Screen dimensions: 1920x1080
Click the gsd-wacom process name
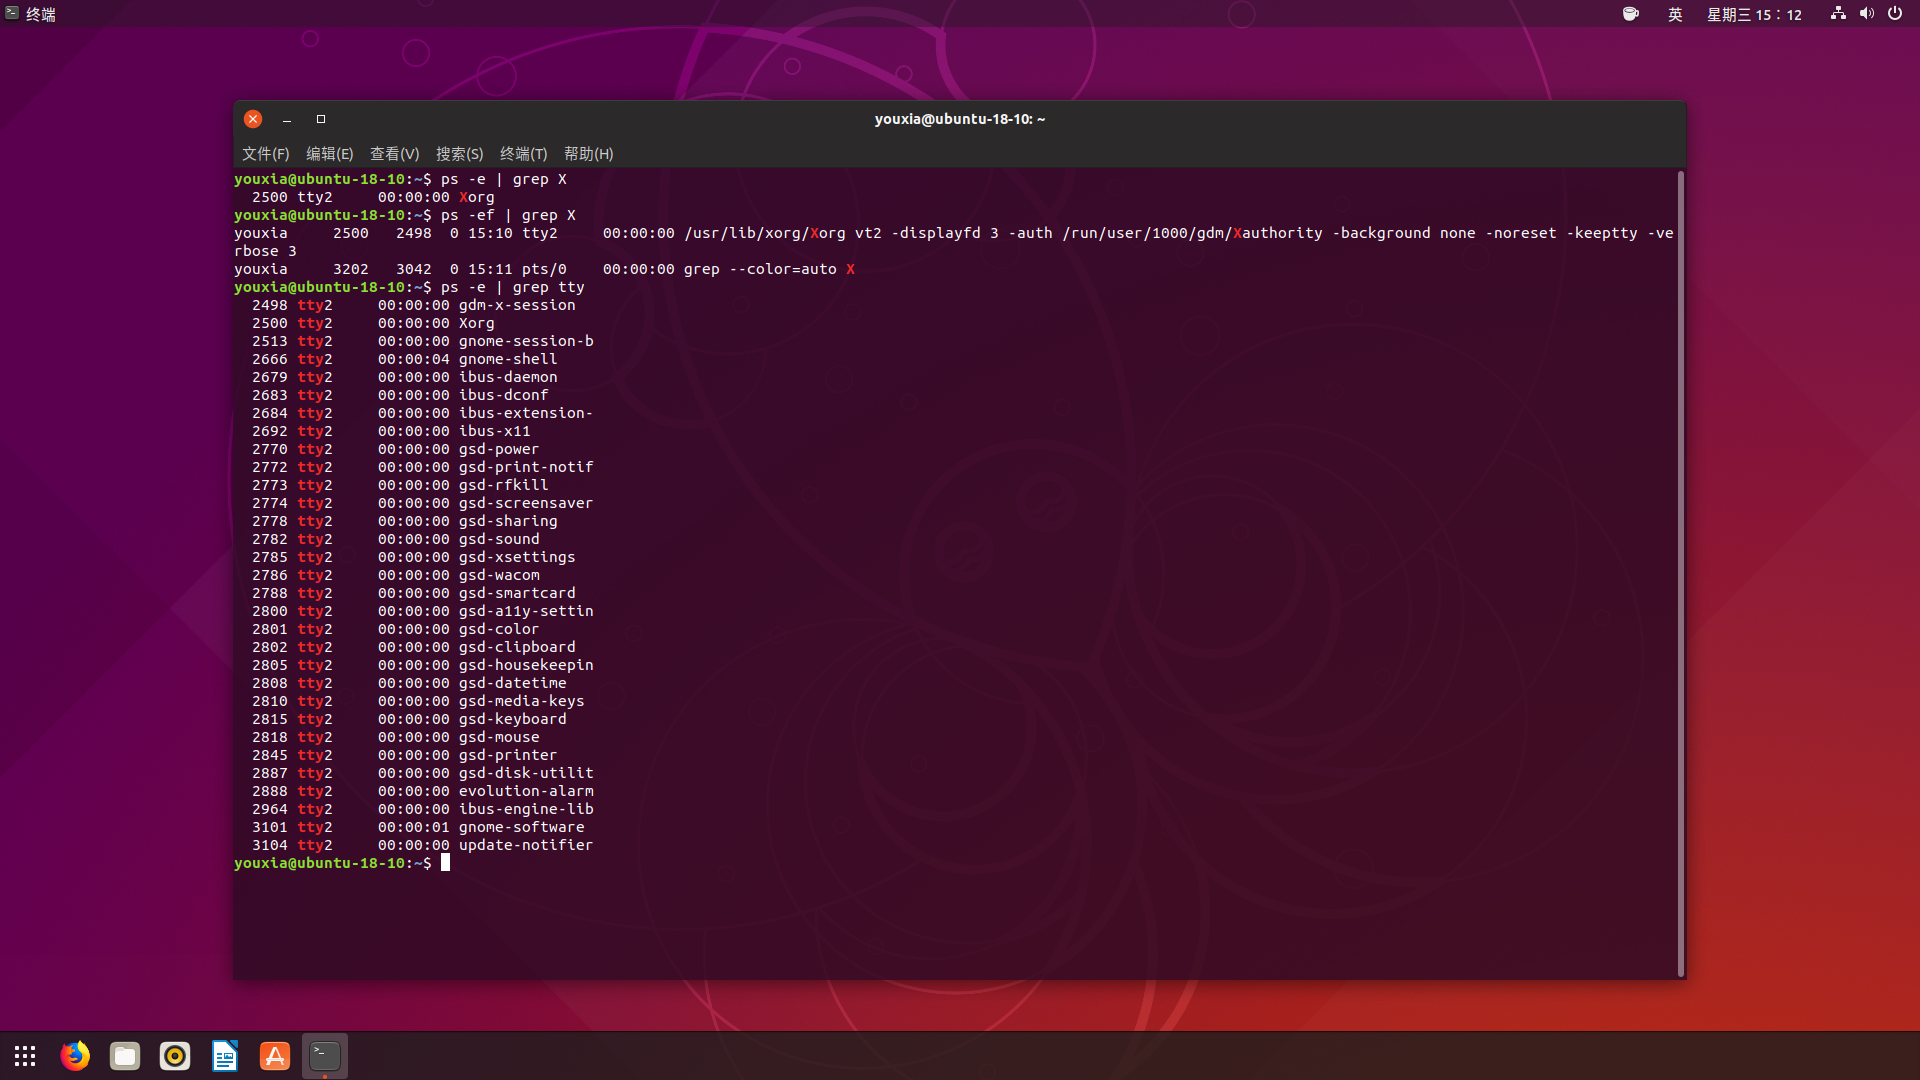point(499,575)
